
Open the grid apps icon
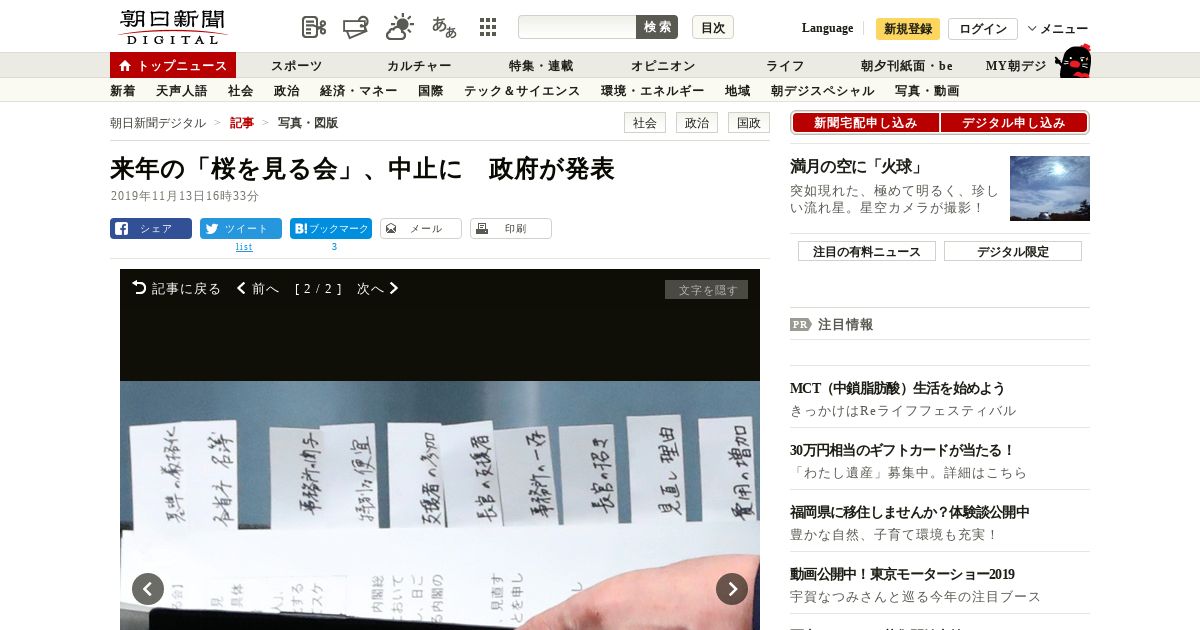click(488, 27)
